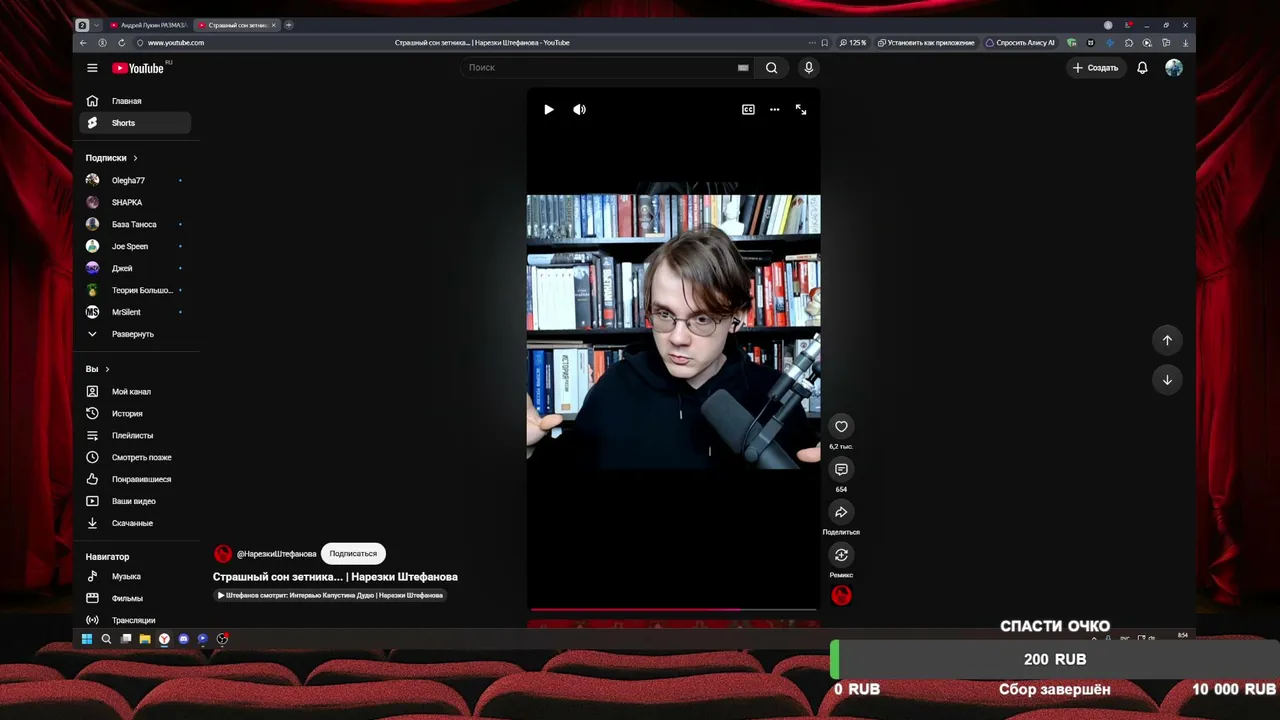Open Скачанные in the sidebar

tap(136, 523)
